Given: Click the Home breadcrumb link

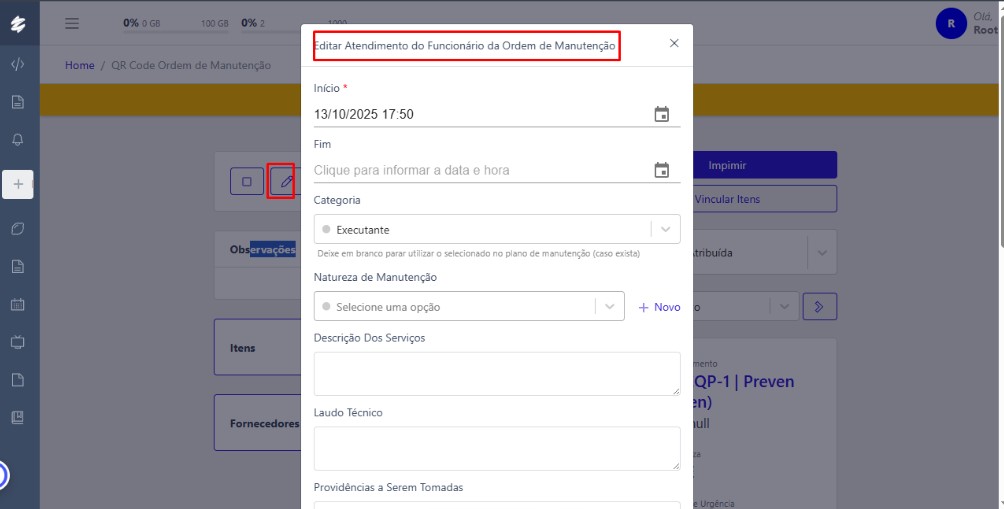Looking at the screenshot, I should tap(80, 65).
